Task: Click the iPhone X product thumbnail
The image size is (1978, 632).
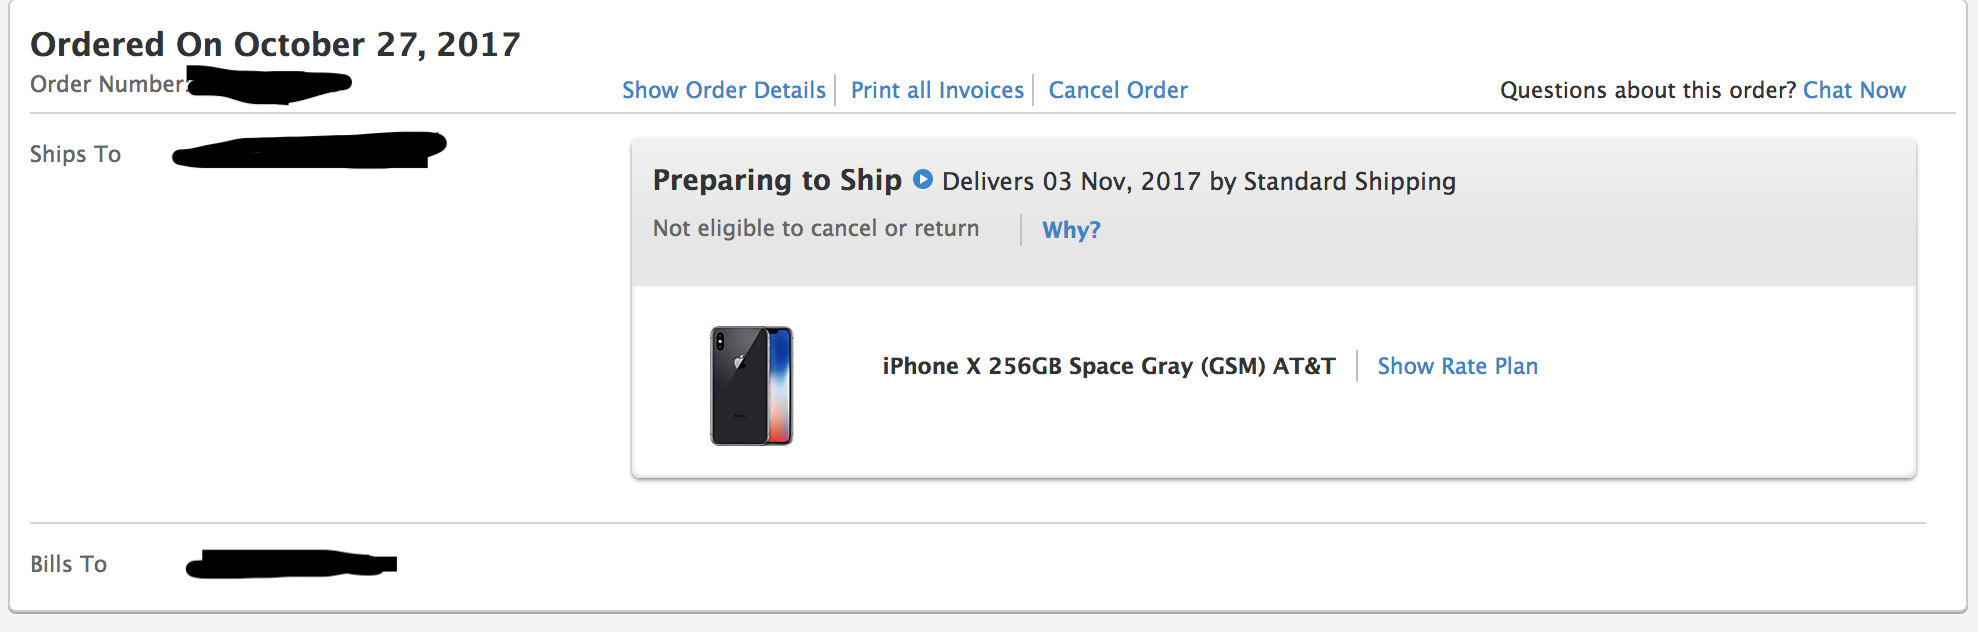Action: (751, 385)
